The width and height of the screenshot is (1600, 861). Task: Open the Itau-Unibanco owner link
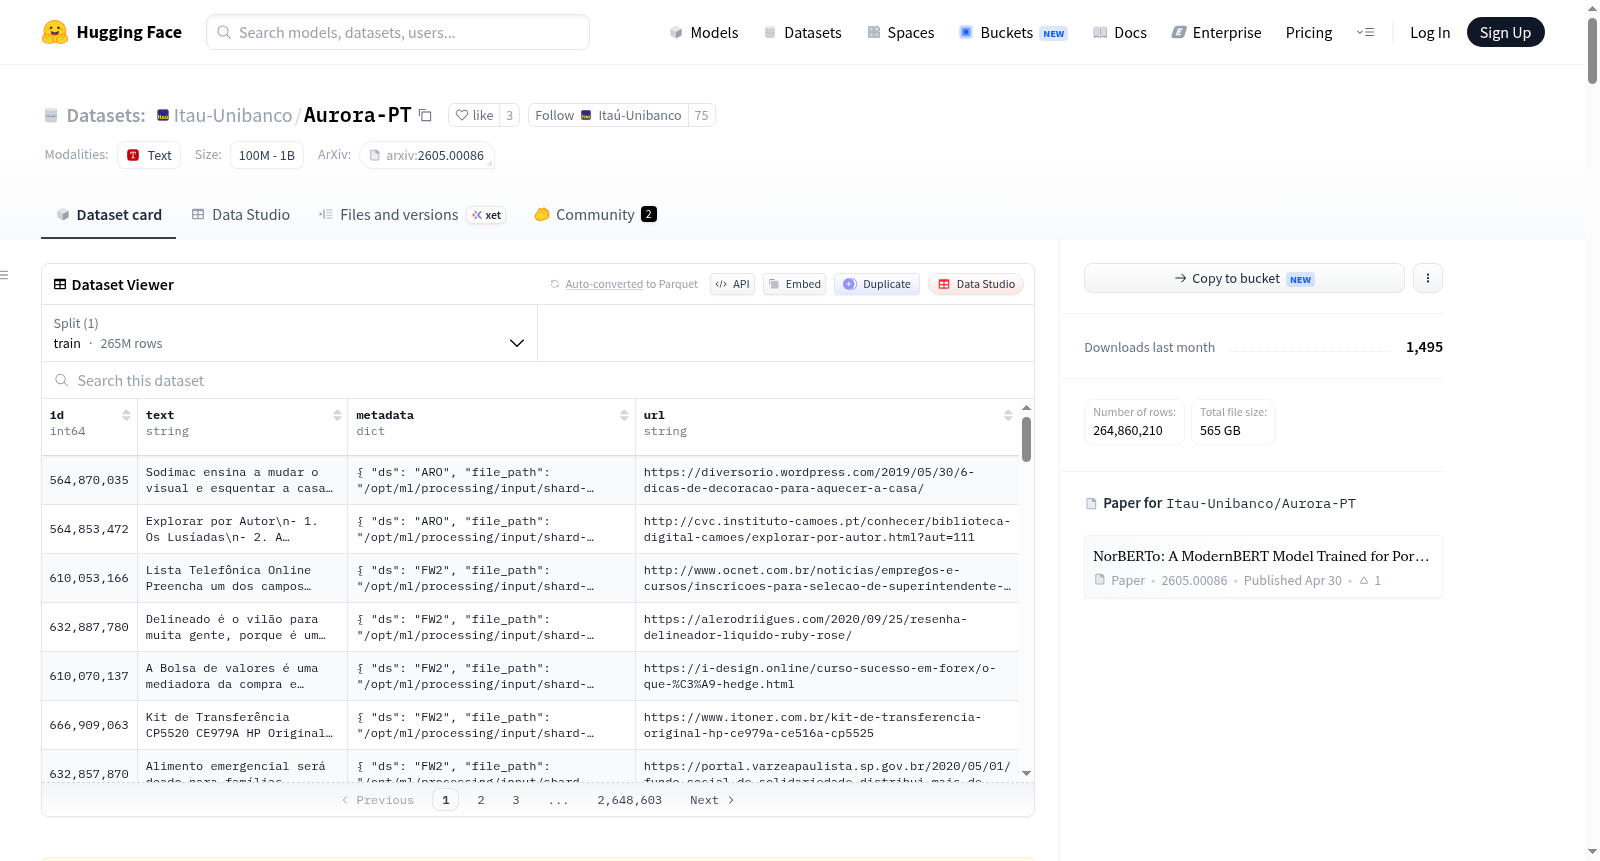[x=233, y=115]
